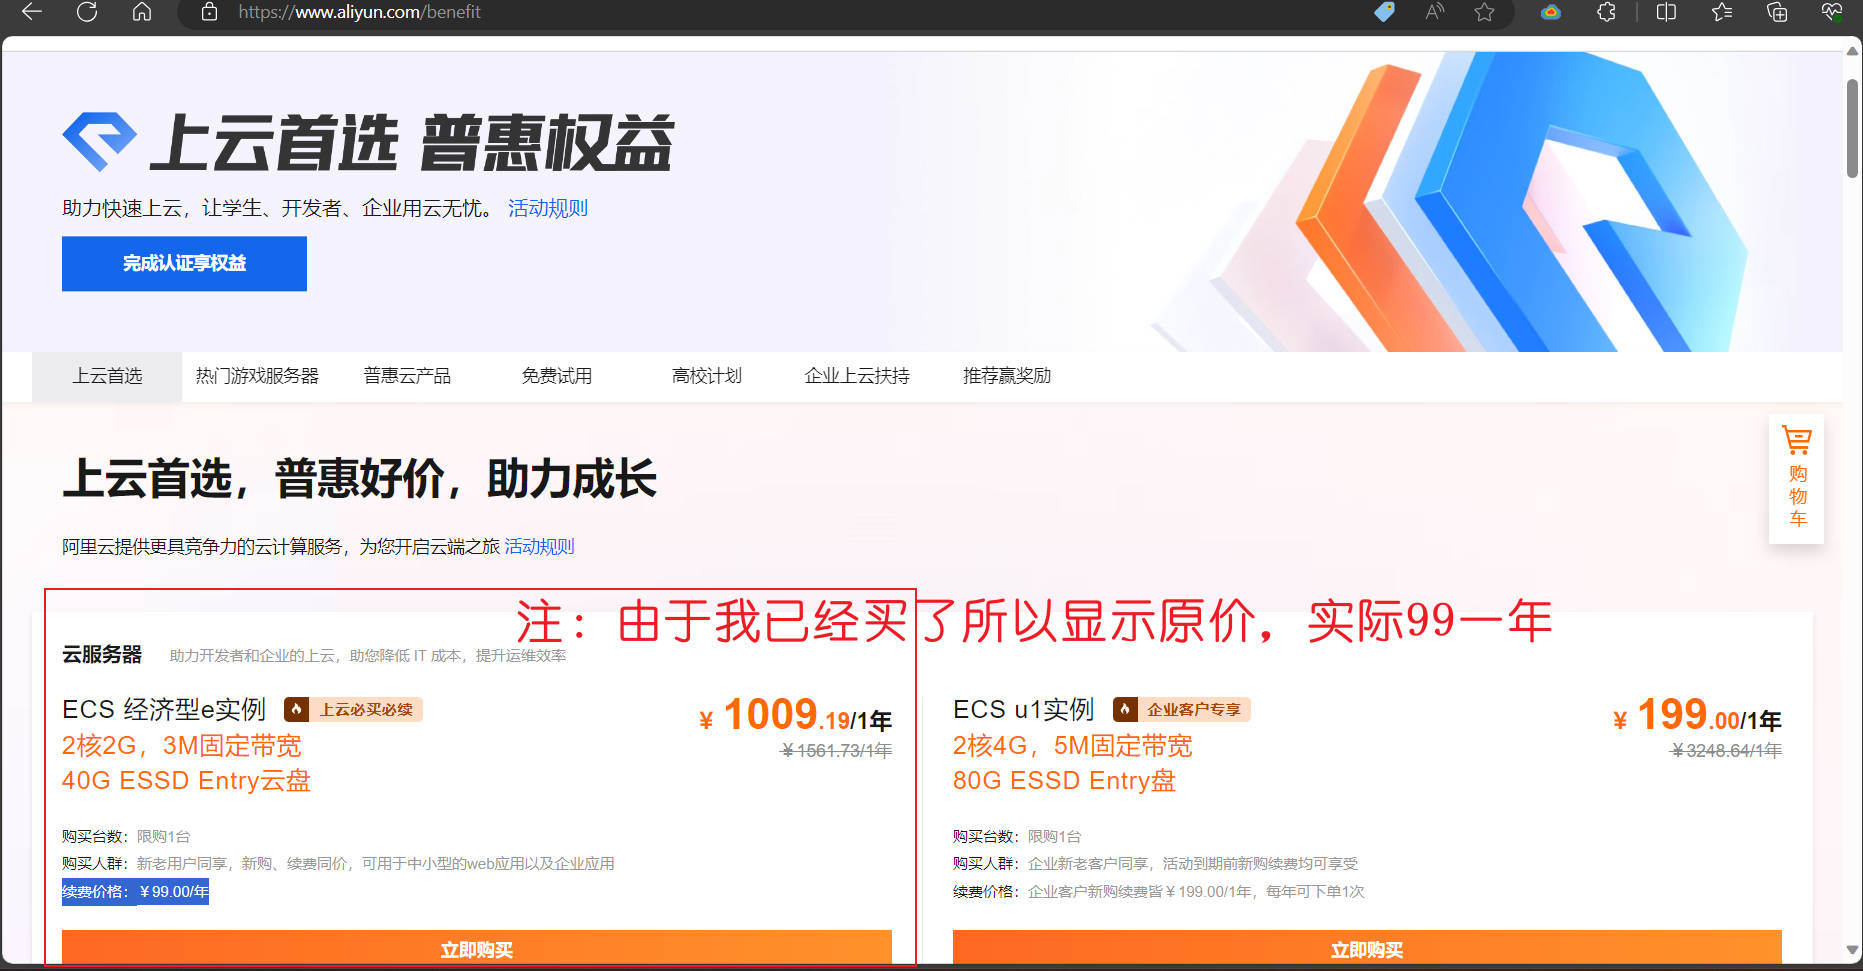Open the favorites list icon
Screen dimensions: 1863x971
(x=1721, y=12)
